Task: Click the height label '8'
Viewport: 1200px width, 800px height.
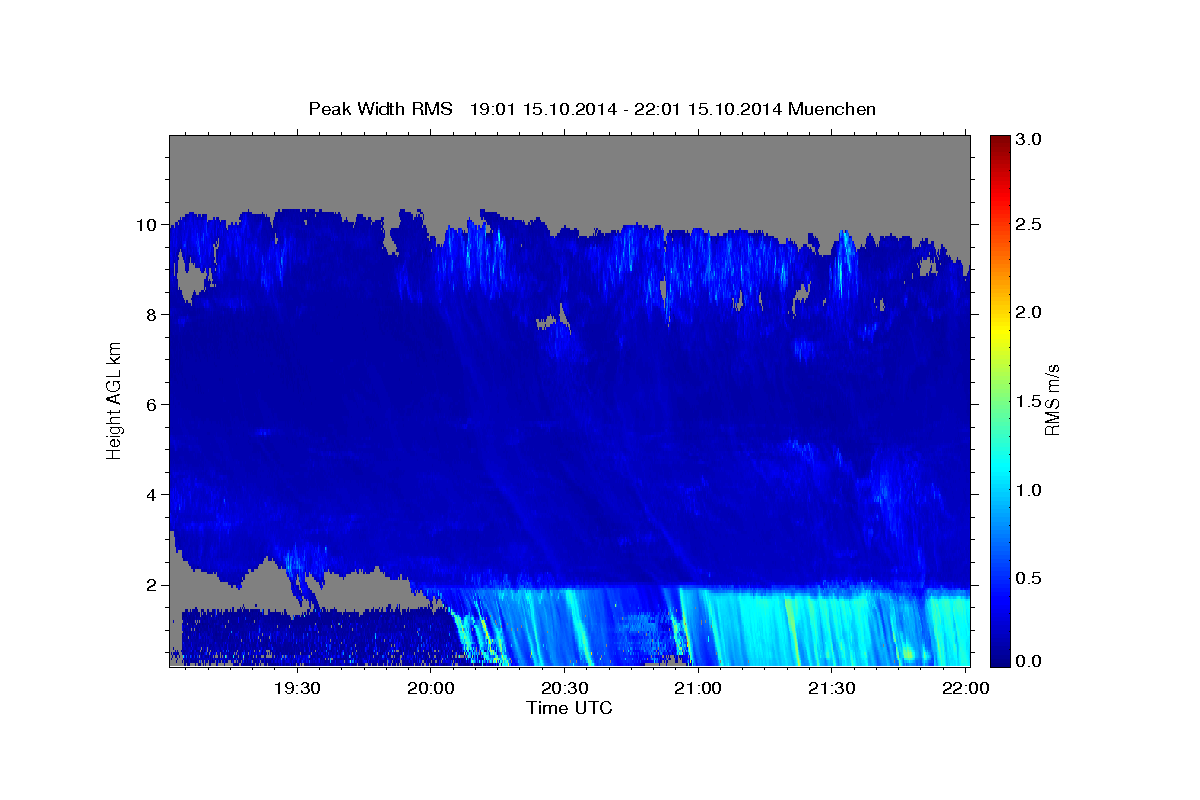Action: click(150, 315)
